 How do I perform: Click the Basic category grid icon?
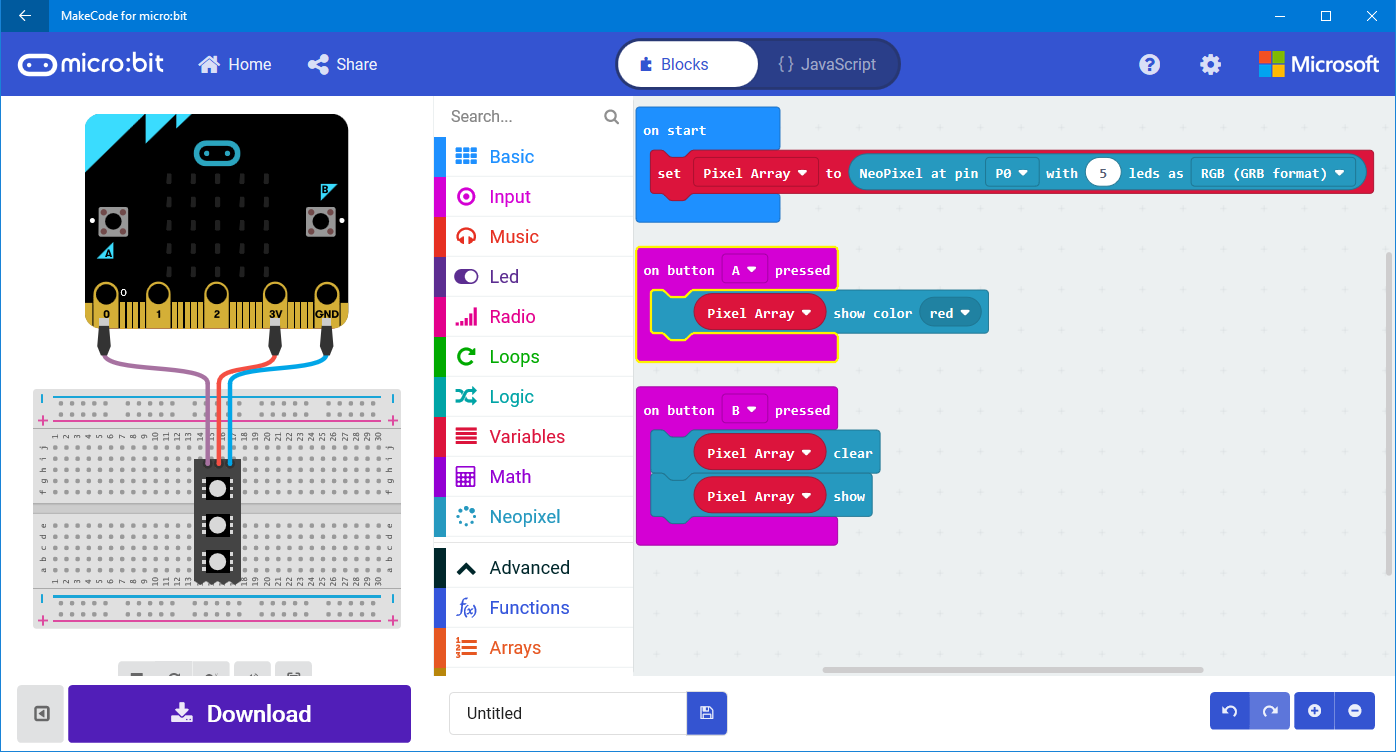[x=466, y=156]
